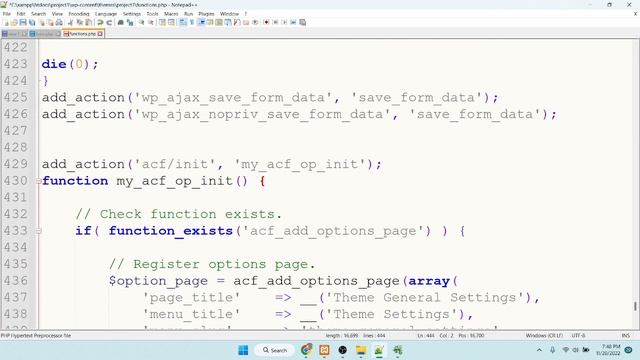Screen dimensions: 640x360
Task: Open the Document Map panel icon
Action: (219, 22)
